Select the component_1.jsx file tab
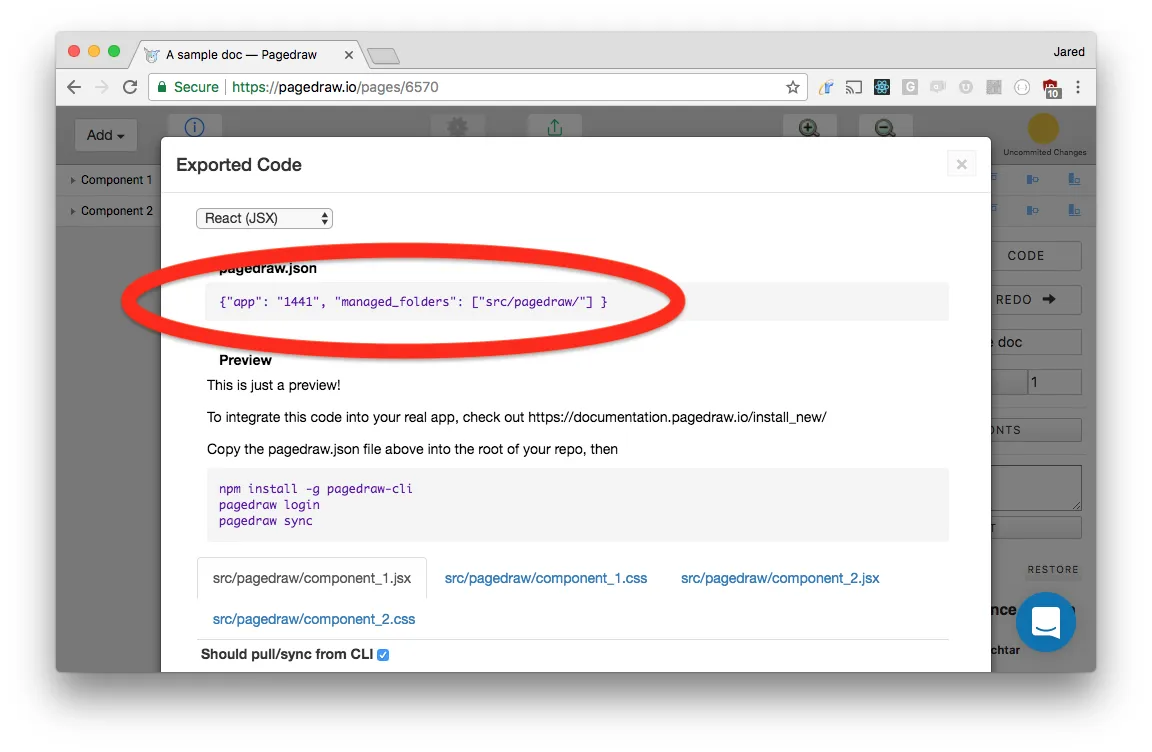This screenshot has height=752, width=1152. [x=312, y=578]
